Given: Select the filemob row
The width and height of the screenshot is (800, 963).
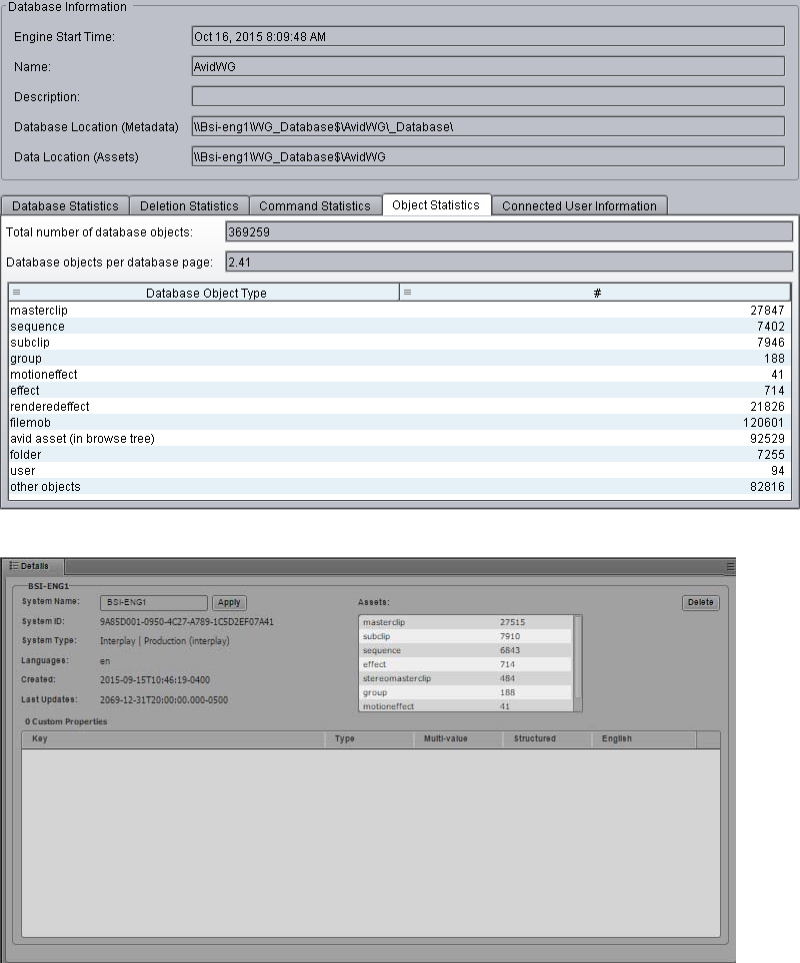Looking at the screenshot, I should click(400, 422).
